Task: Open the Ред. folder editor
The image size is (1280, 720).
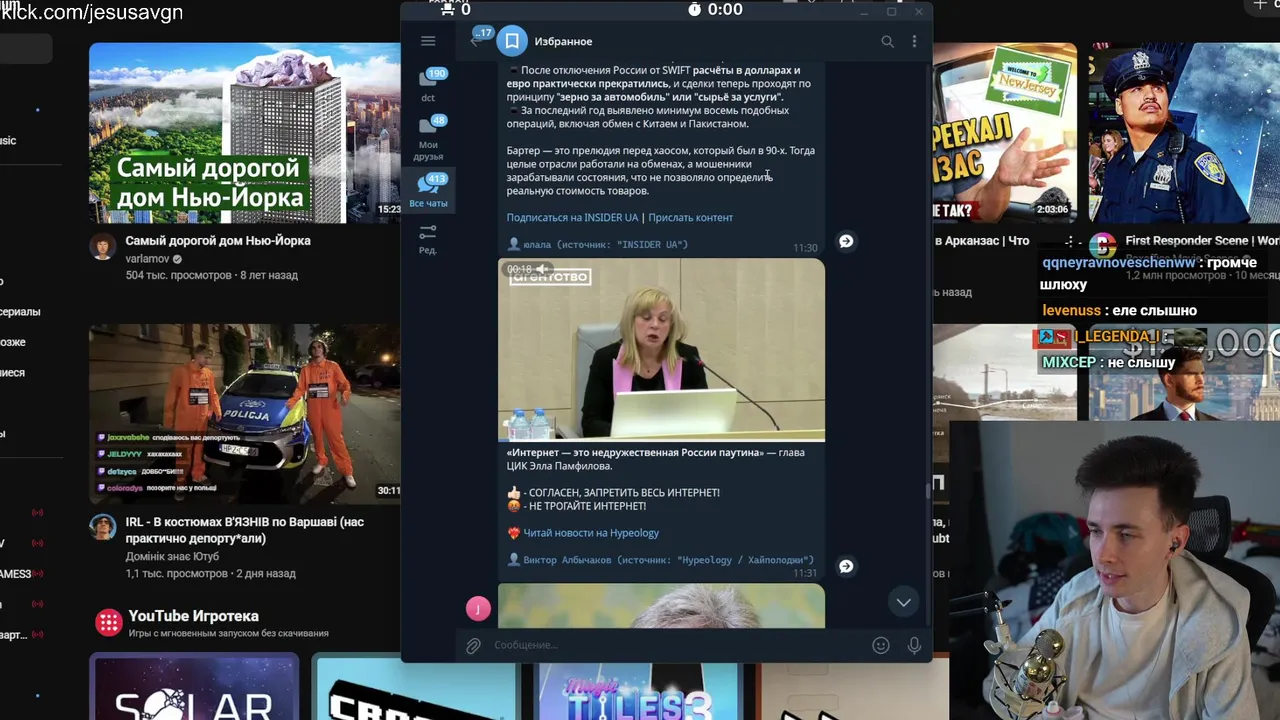Action: [x=428, y=238]
